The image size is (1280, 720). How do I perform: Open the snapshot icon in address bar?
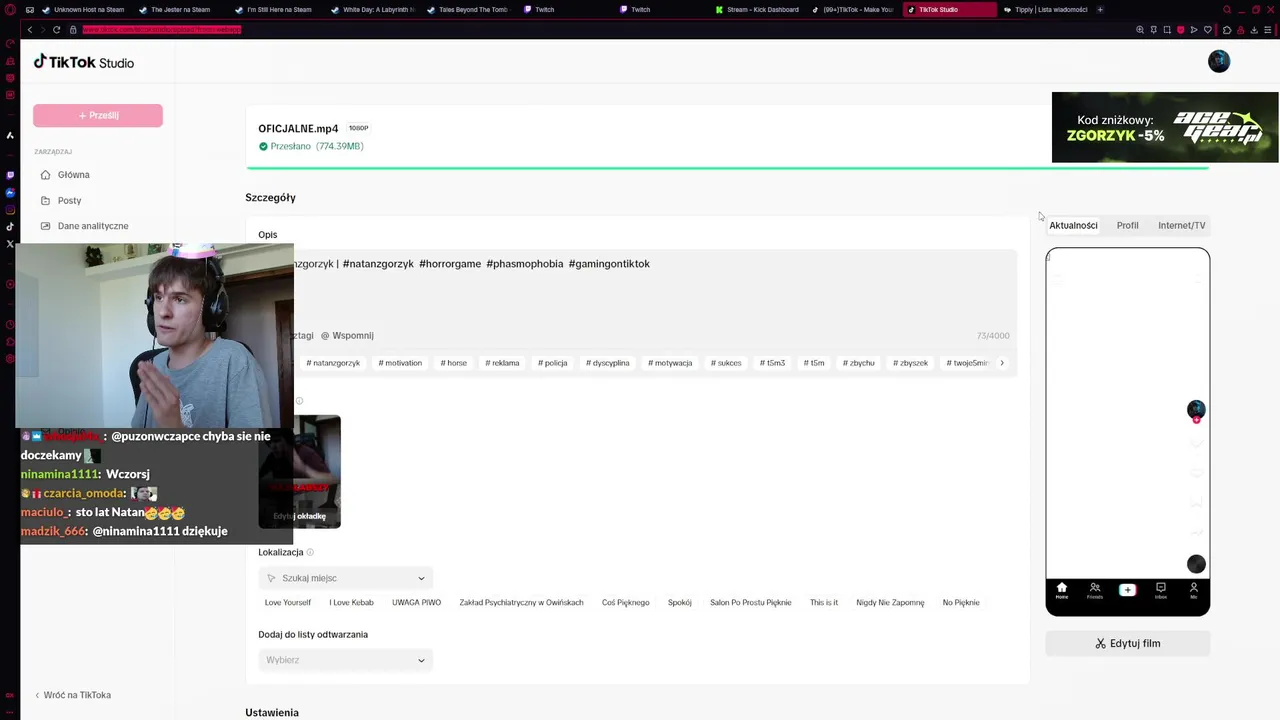coord(1167,30)
